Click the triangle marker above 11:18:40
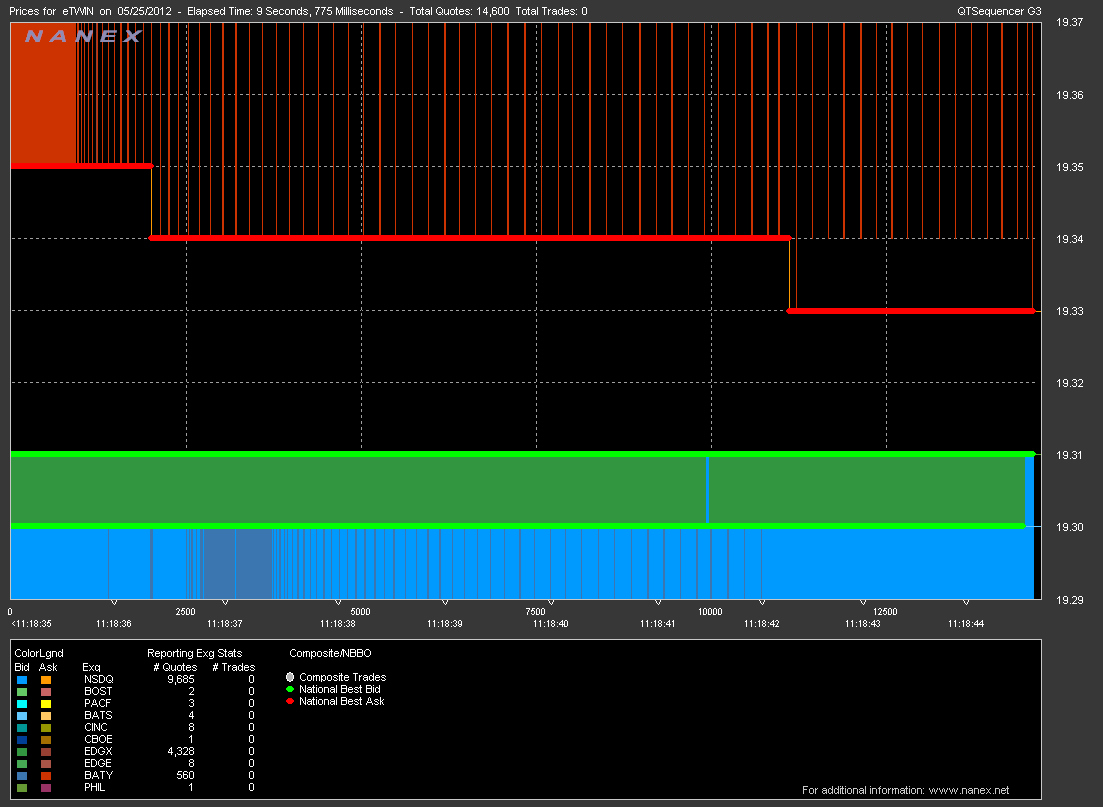Screen dimensions: 1103x807 tap(551, 602)
